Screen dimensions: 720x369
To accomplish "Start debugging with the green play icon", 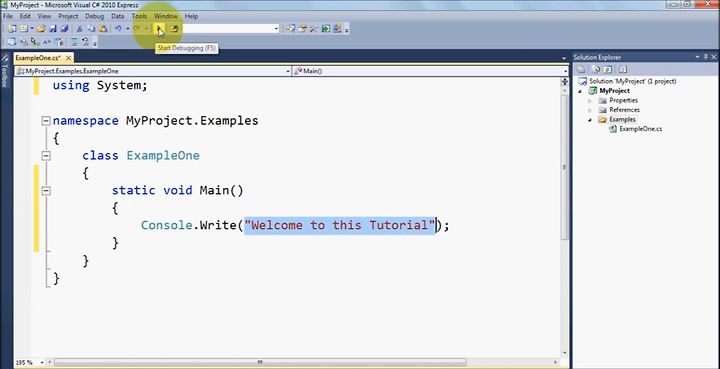I will pyautogui.click(x=158, y=28).
